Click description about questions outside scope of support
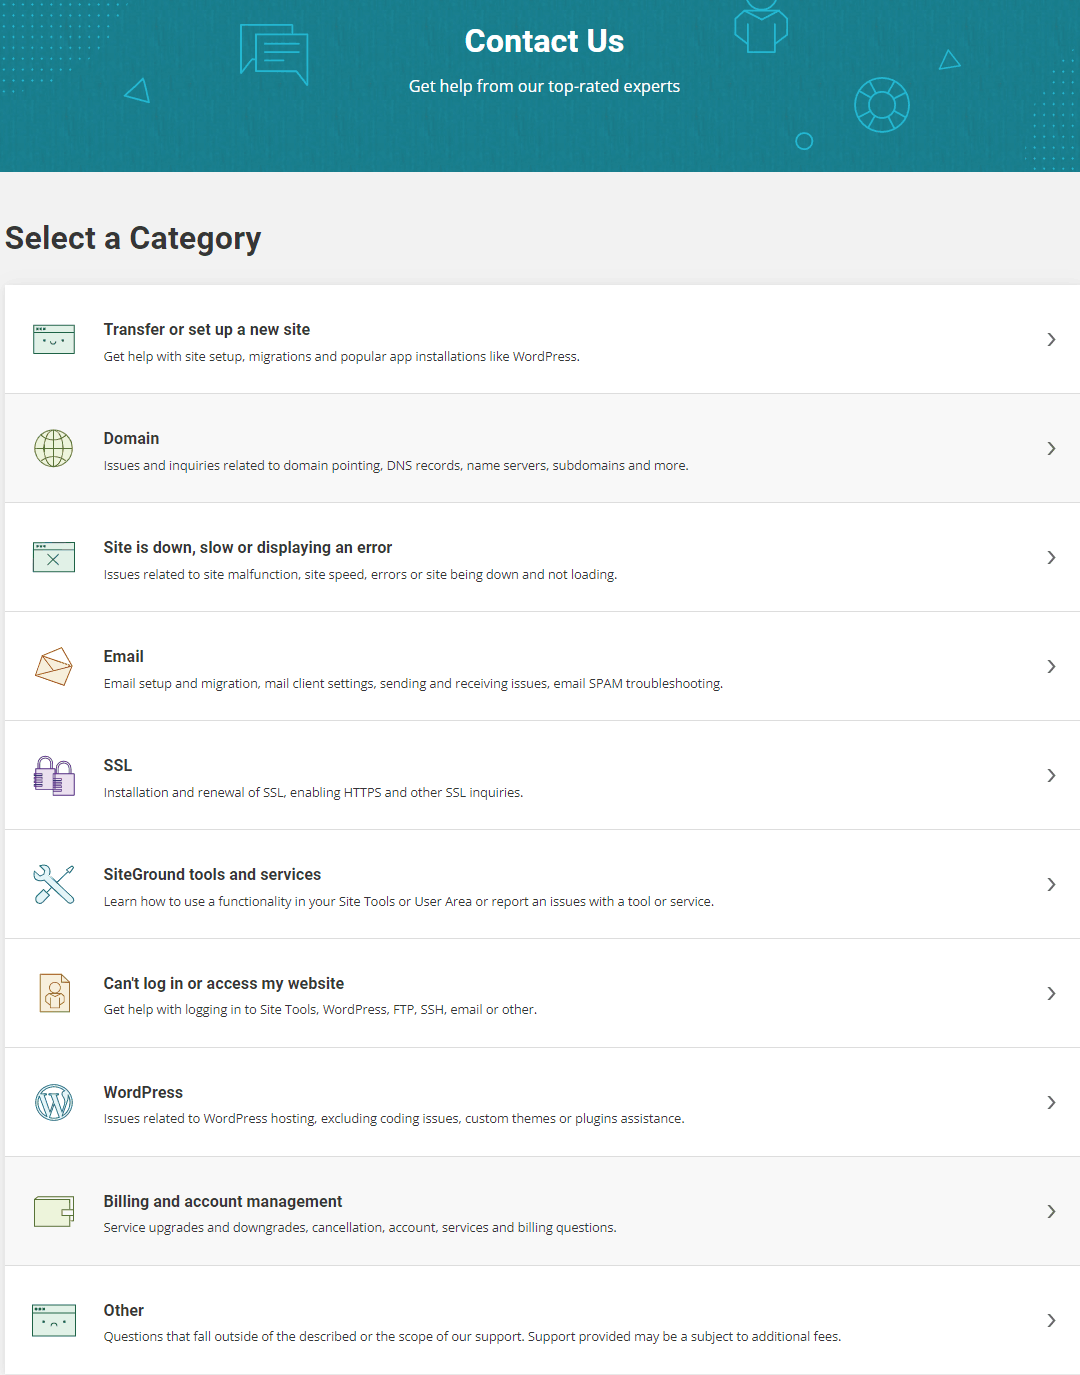 pyautogui.click(x=472, y=1336)
